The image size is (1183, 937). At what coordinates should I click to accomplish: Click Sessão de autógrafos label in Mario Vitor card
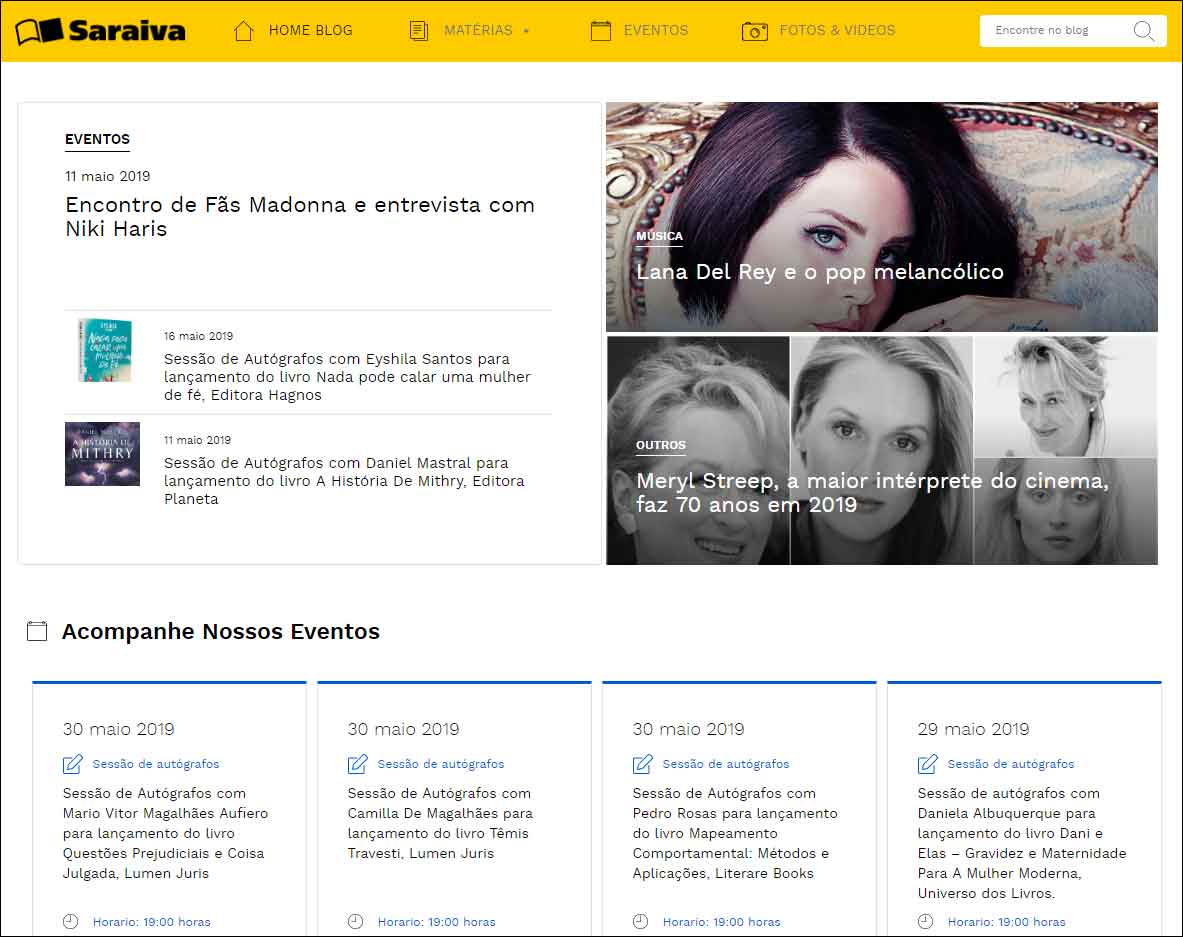click(155, 763)
